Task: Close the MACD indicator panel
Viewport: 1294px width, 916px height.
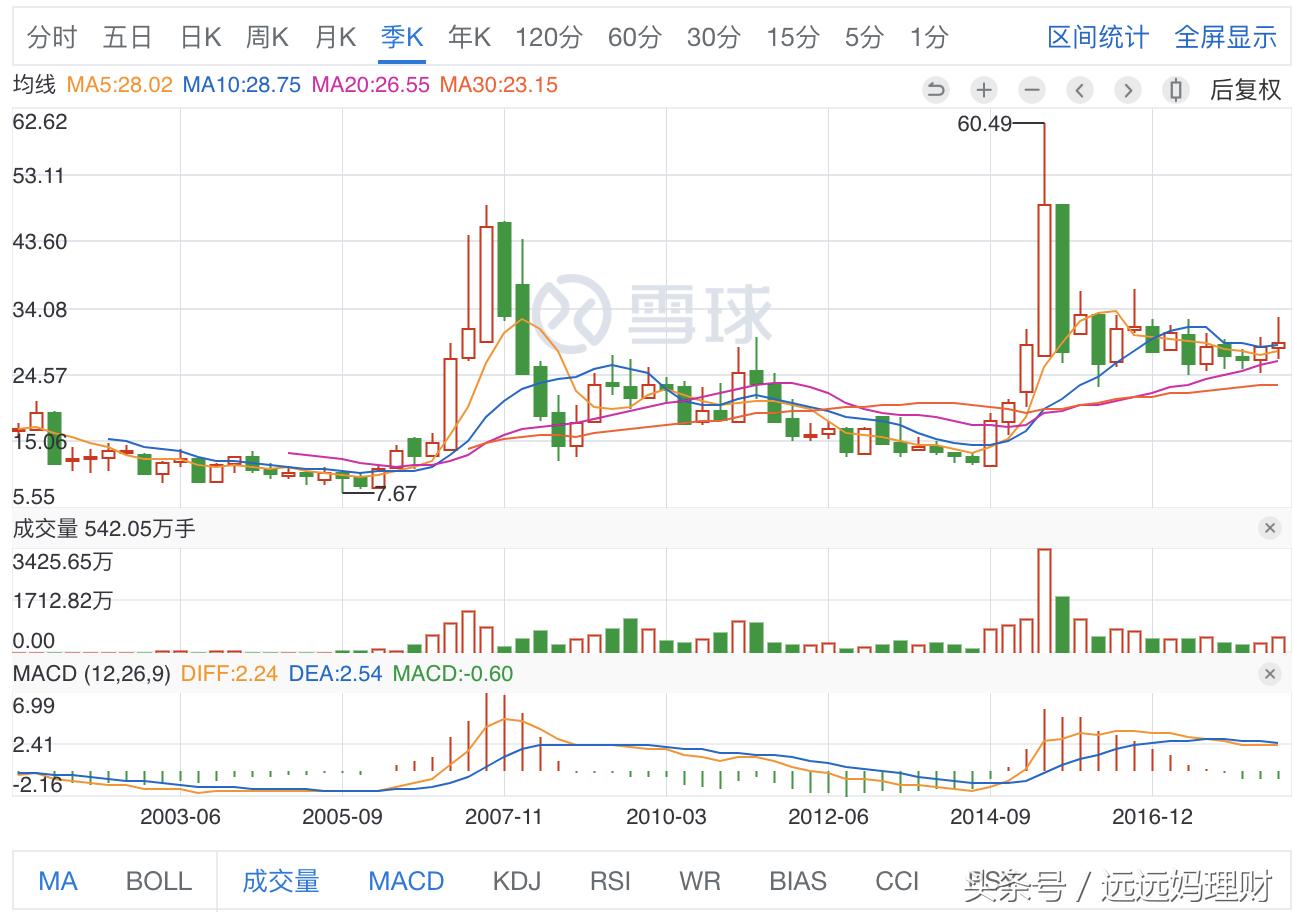Action: 1270,674
